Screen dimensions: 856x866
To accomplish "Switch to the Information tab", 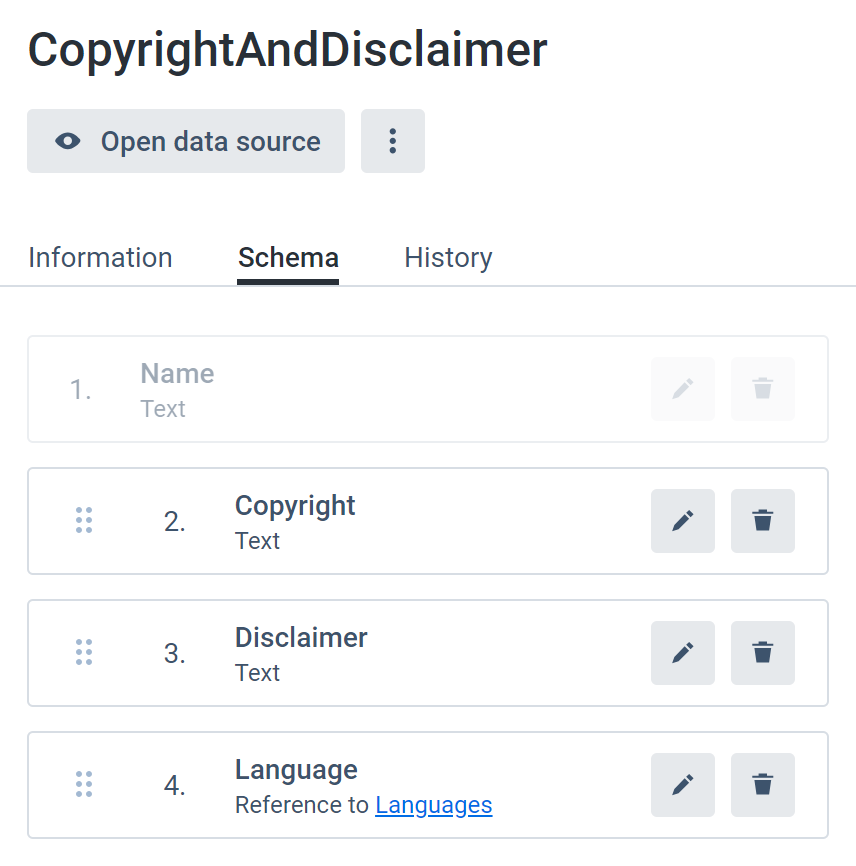I will 100,257.
